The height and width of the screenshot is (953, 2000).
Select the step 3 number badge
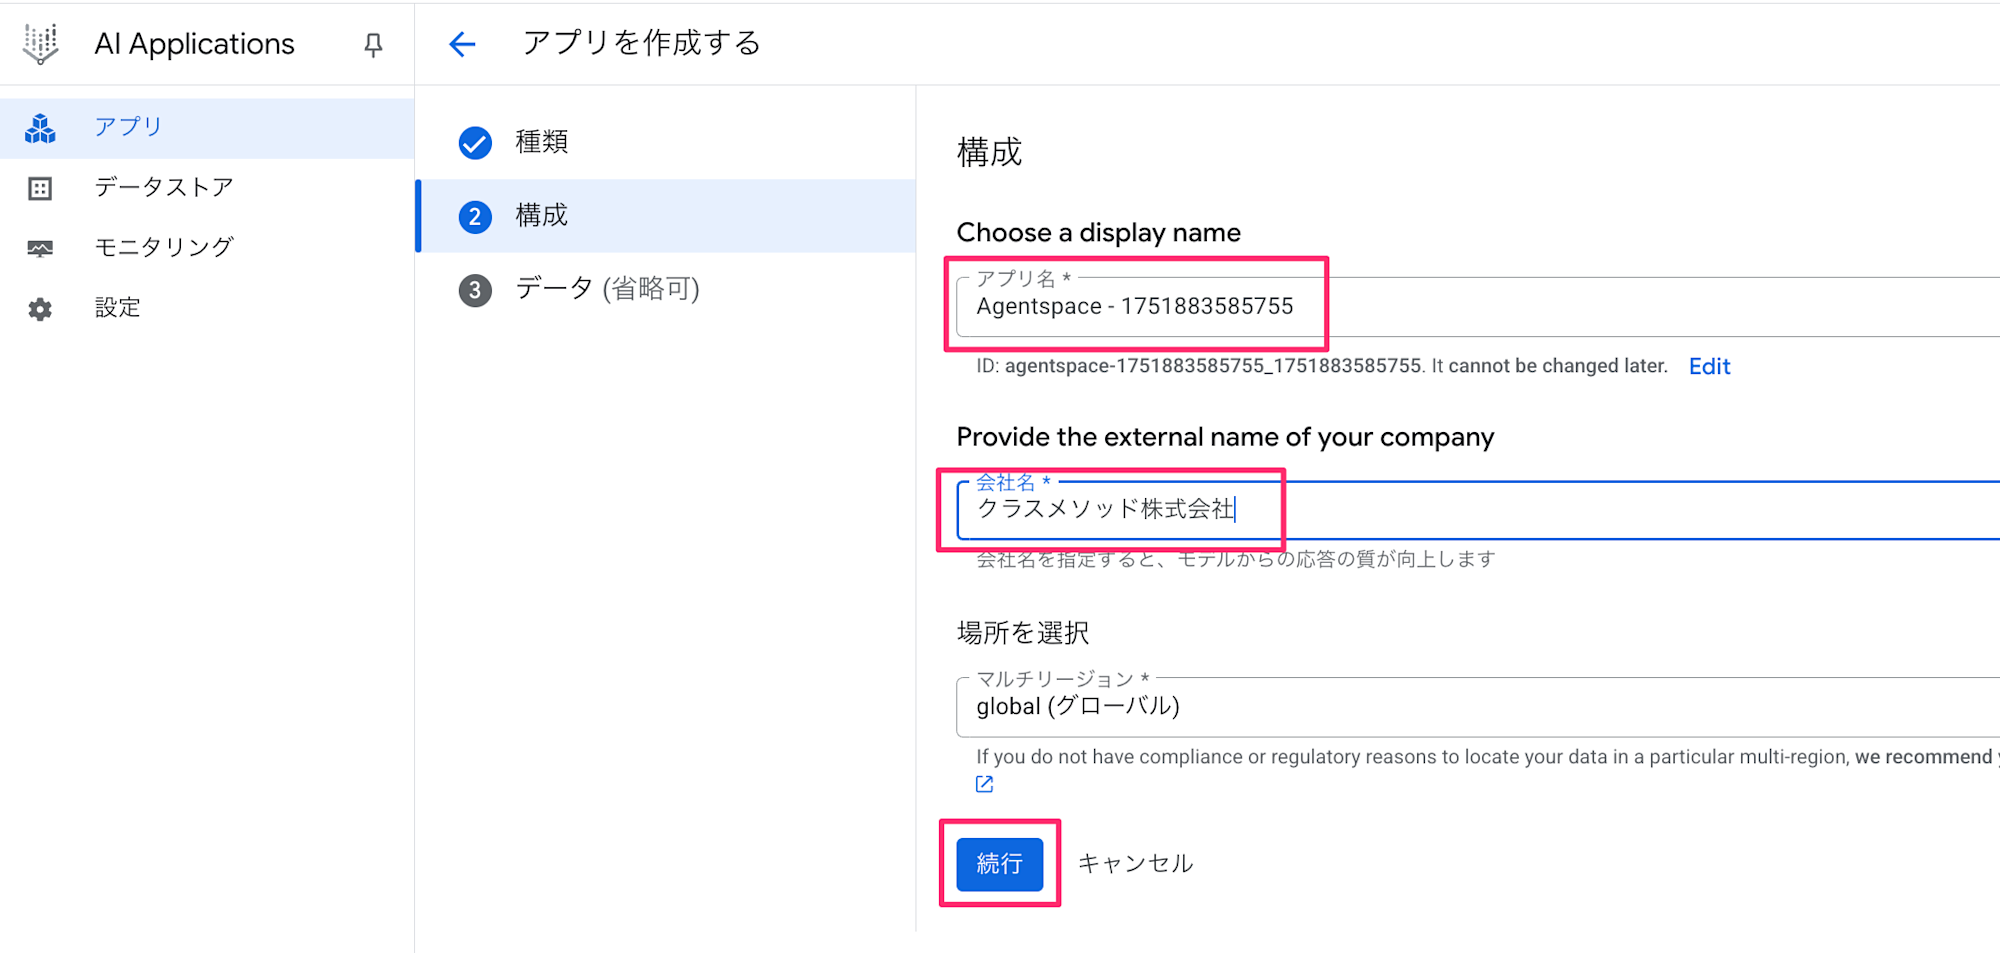[x=475, y=290]
